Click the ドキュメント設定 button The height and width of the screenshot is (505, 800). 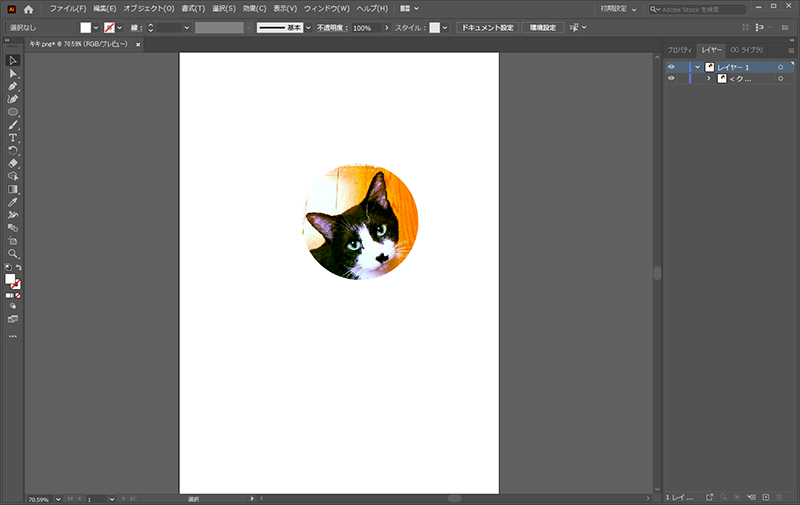pyautogui.click(x=487, y=28)
